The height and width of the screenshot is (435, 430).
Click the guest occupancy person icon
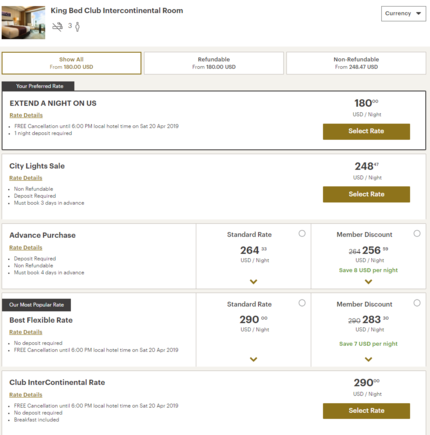coord(77,27)
